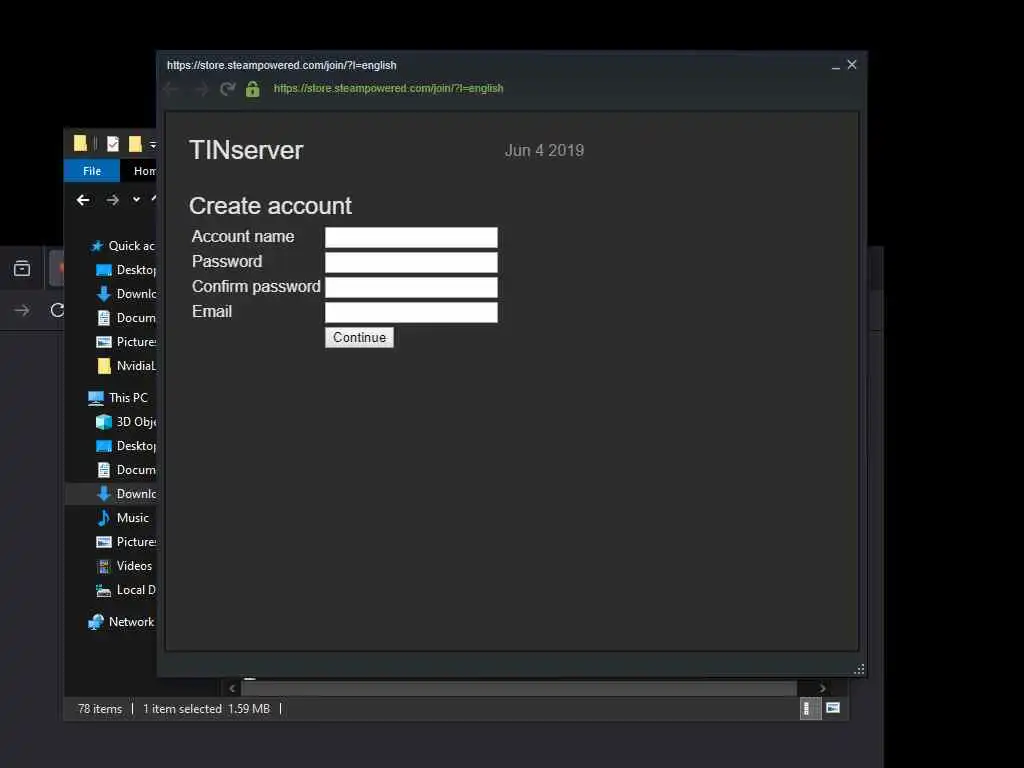Click the Account name input field
This screenshot has width=1024, height=768.
[411, 237]
